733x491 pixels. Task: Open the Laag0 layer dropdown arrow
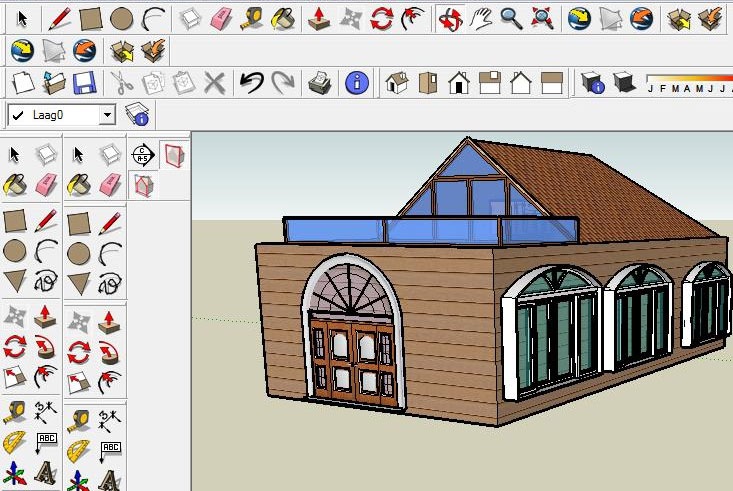click(x=107, y=115)
